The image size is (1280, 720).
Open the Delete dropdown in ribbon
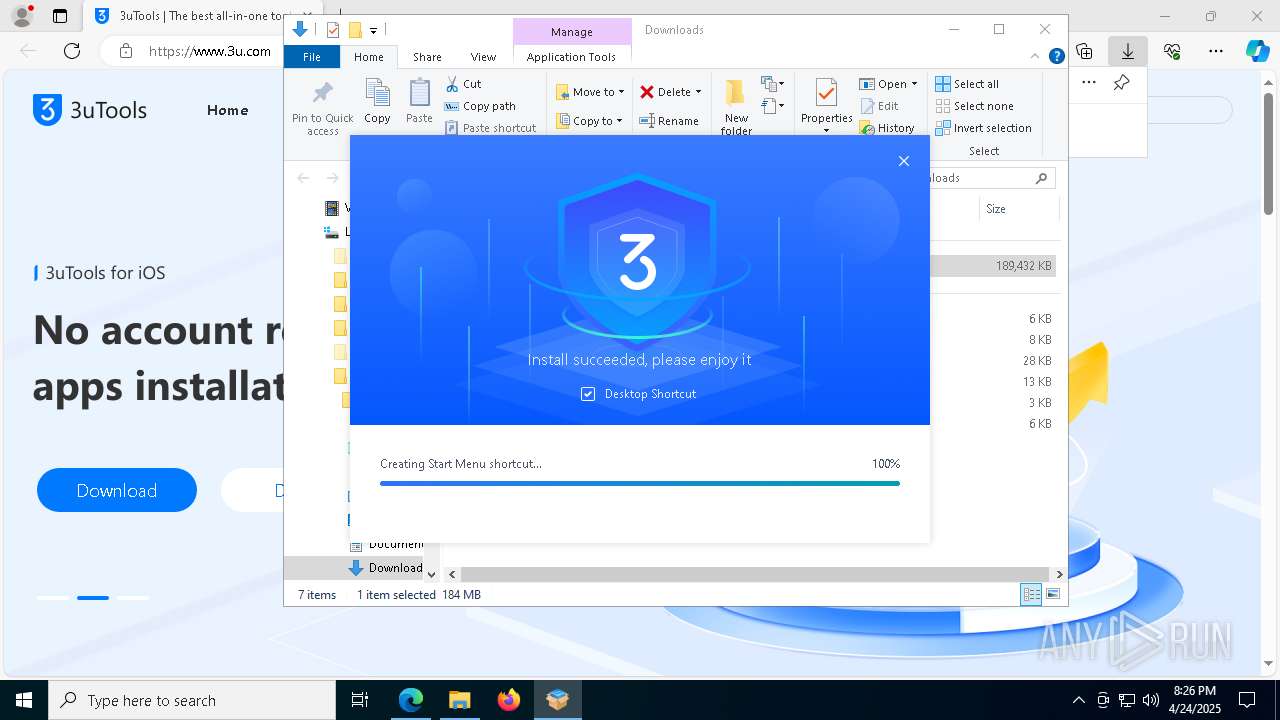point(670,92)
